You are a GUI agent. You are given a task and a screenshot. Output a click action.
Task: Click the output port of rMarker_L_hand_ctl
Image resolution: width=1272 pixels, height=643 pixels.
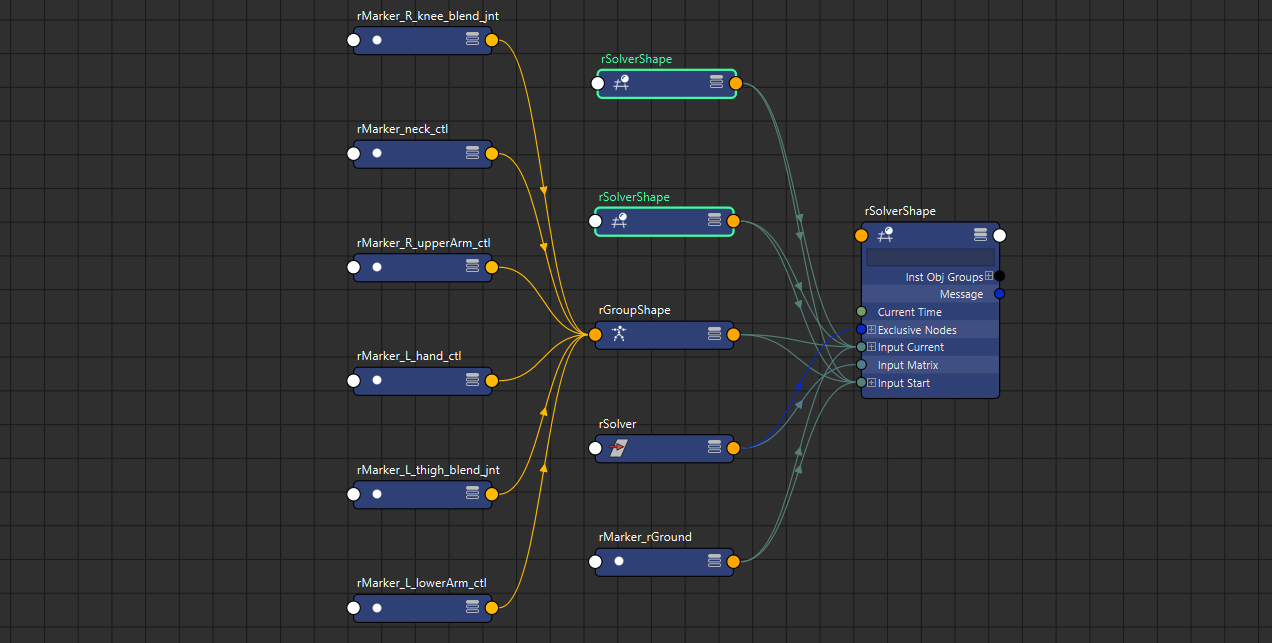point(491,380)
